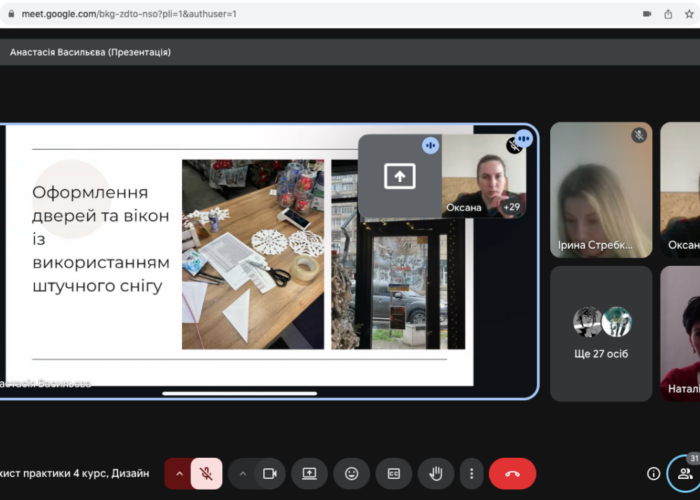
Task: Click the +29 participants badge
Action: (x=511, y=207)
